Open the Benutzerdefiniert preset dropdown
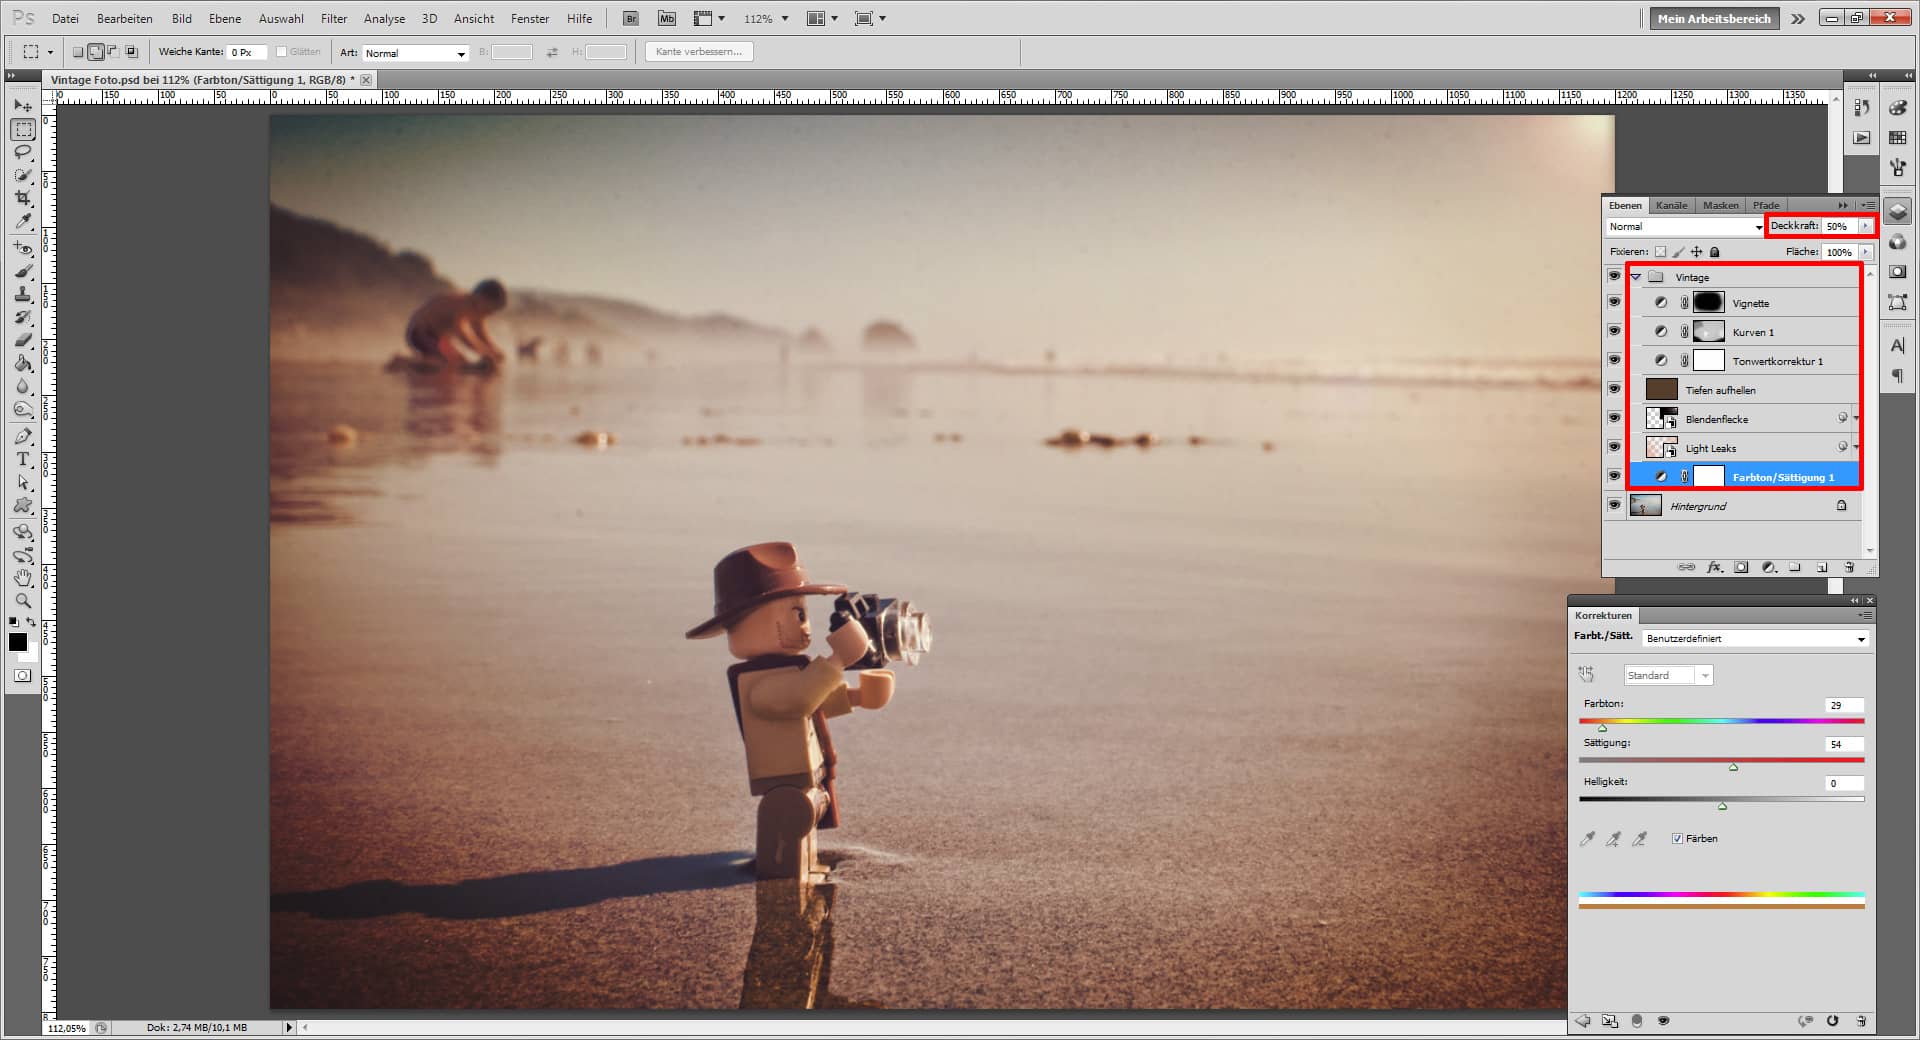The height and width of the screenshot is (1040, 1920). pos(1755,639)
